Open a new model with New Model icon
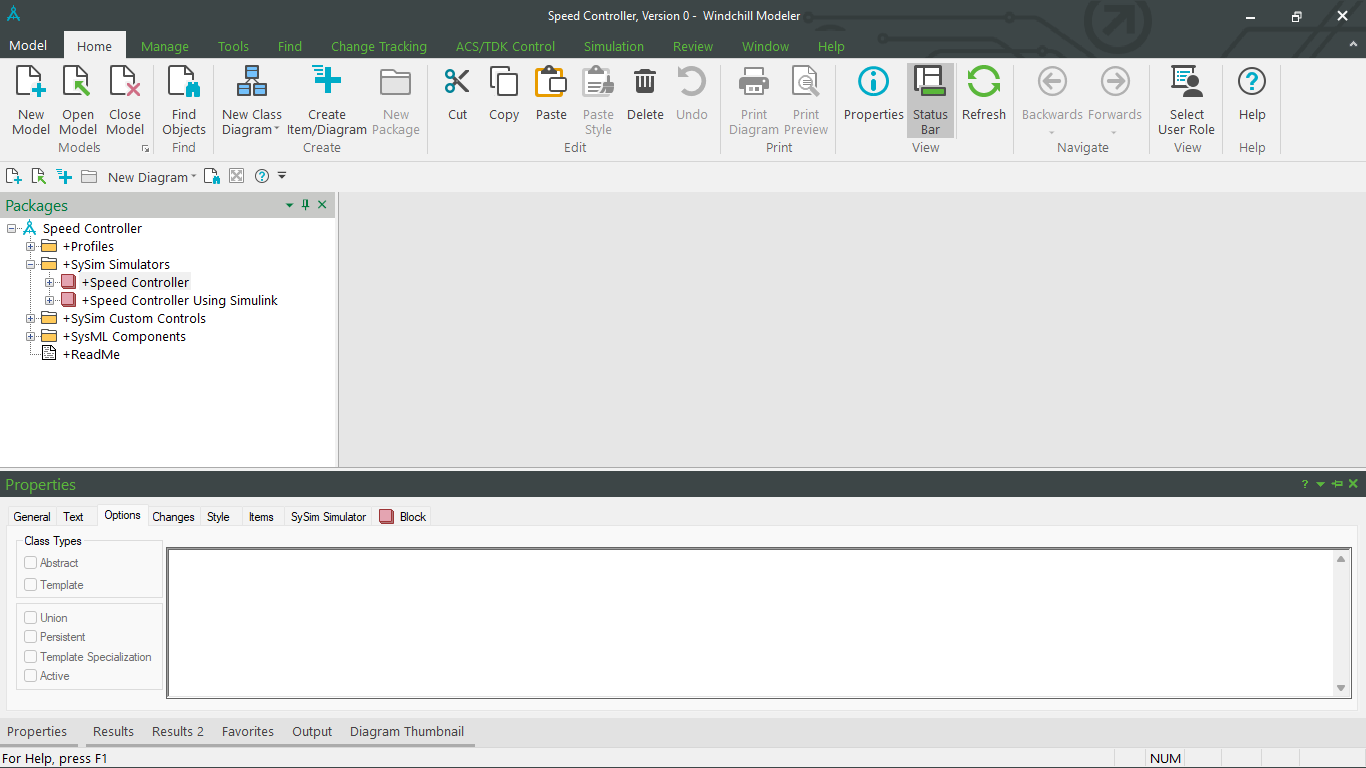 tap(30, 100)
